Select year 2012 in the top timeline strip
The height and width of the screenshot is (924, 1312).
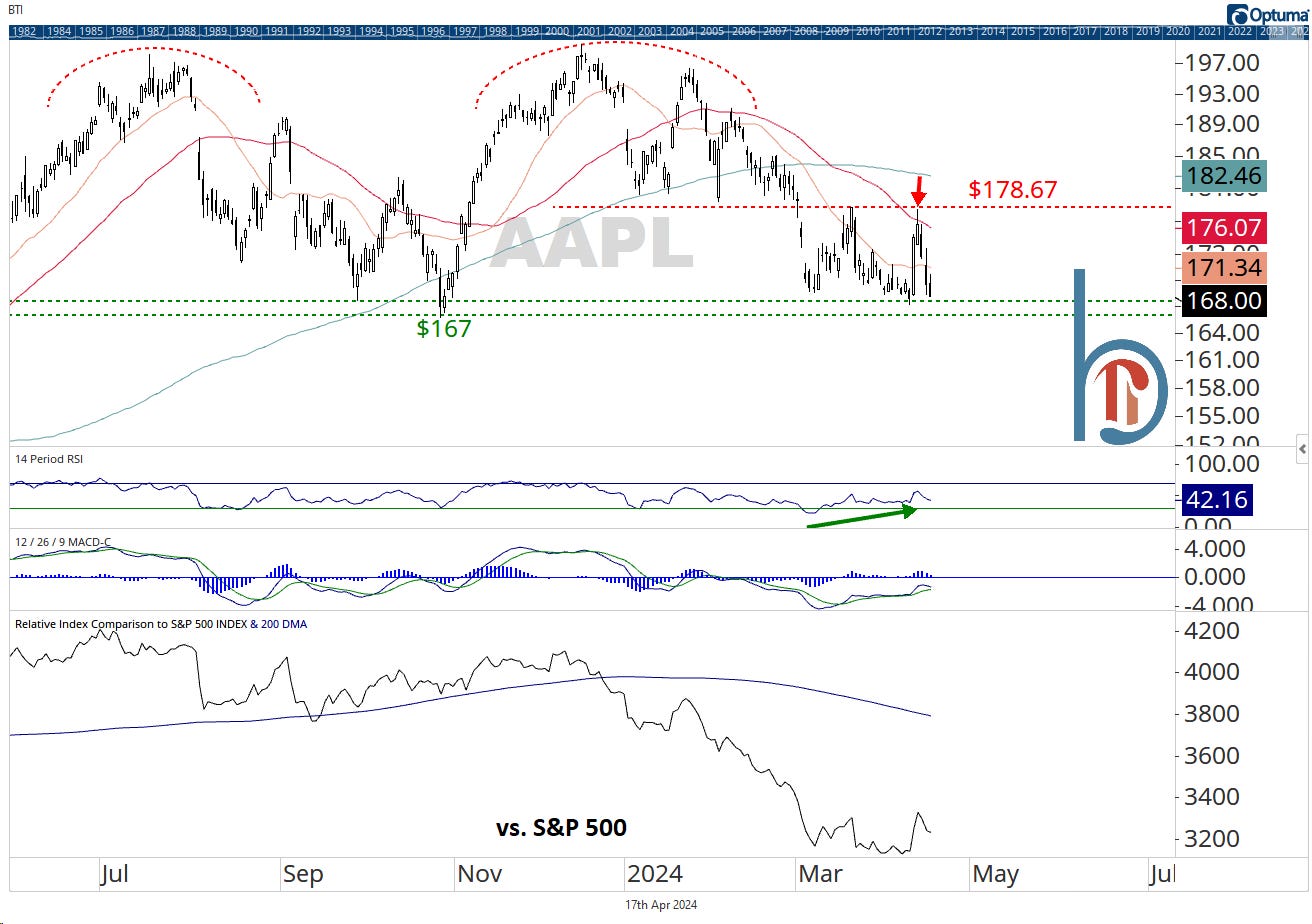(x=930, y=32)
